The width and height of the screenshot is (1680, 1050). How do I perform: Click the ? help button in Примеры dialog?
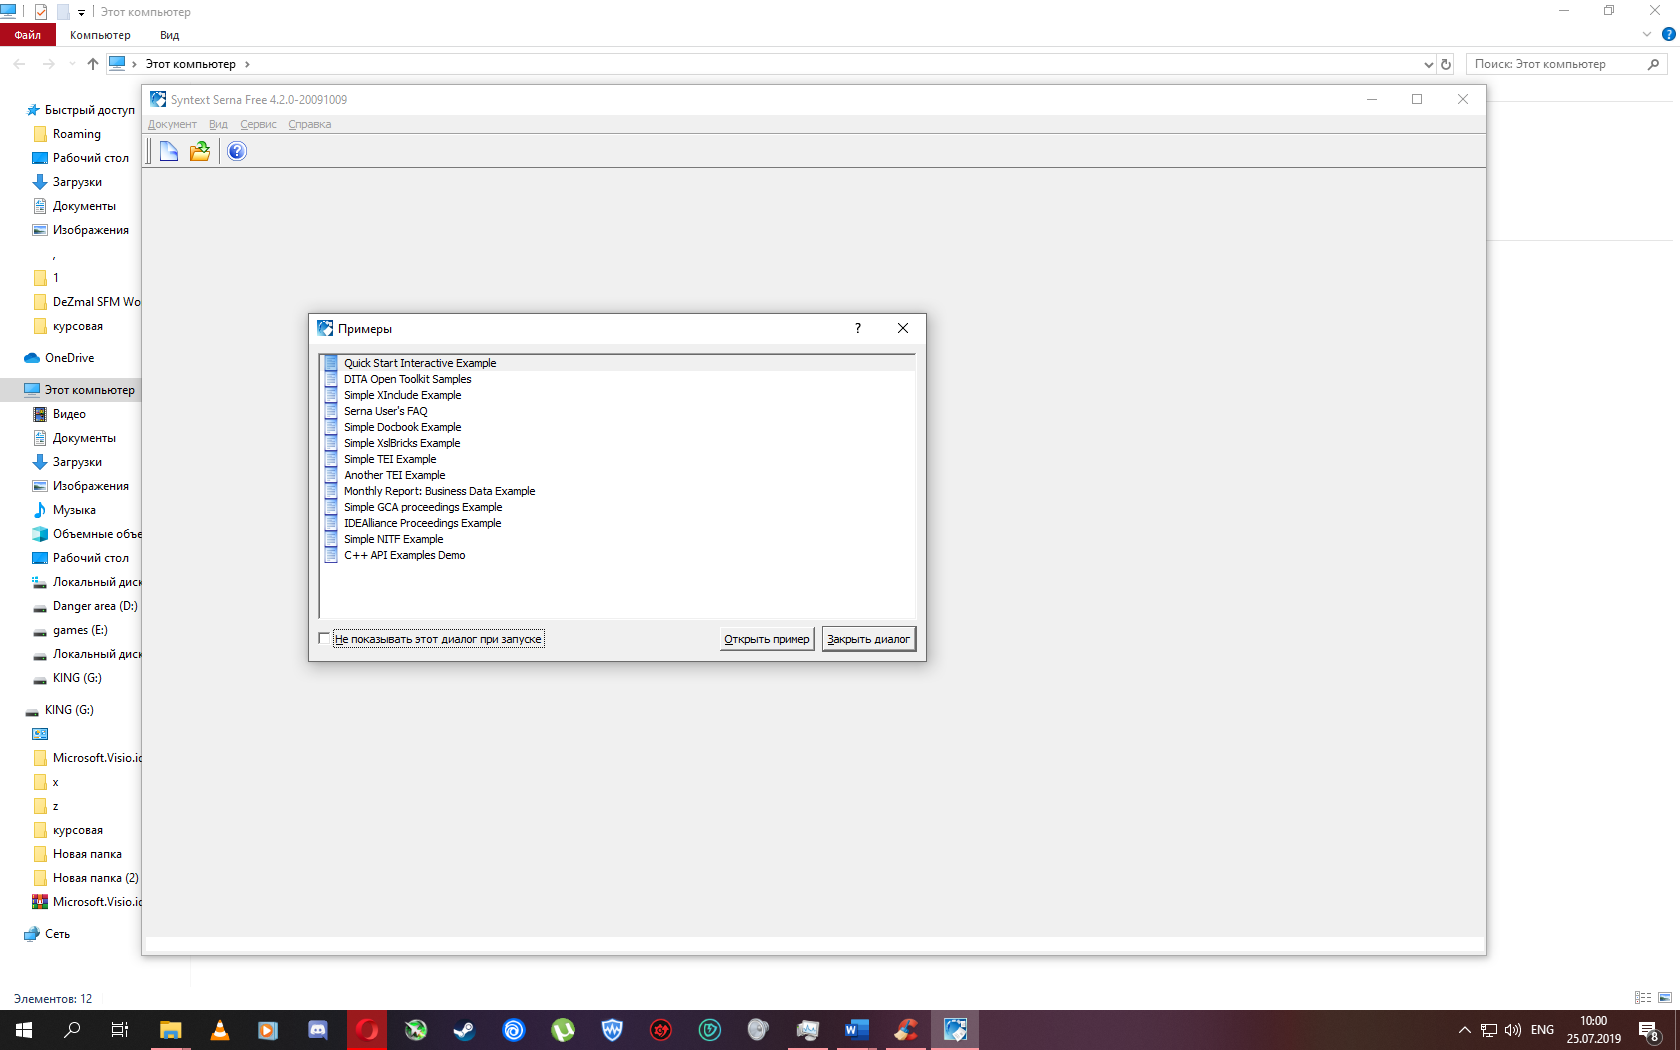pyautogui.click(x=857, y=328)
